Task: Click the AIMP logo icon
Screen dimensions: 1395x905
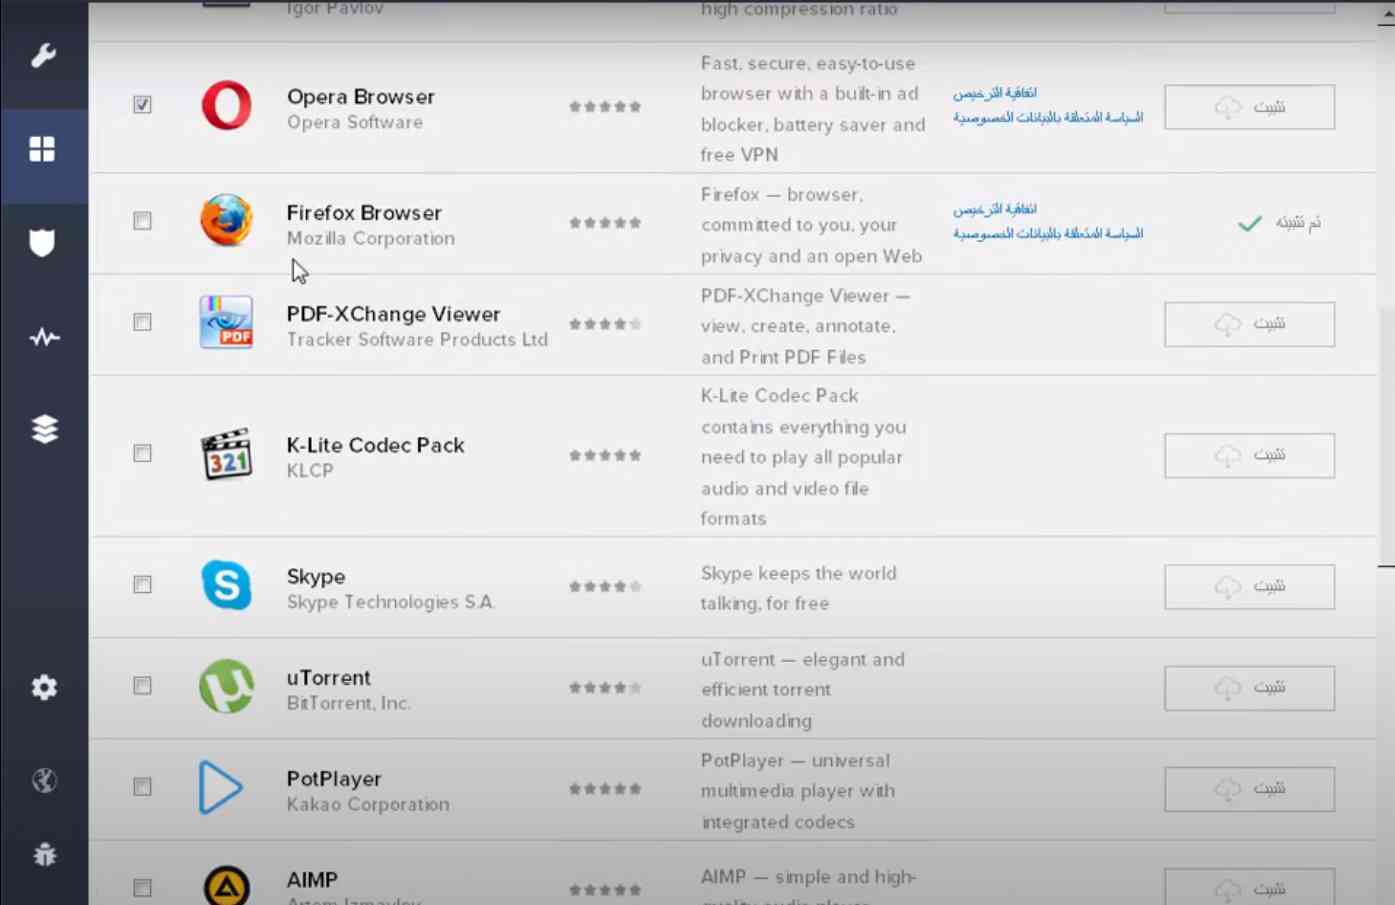Action: point(226,886)
